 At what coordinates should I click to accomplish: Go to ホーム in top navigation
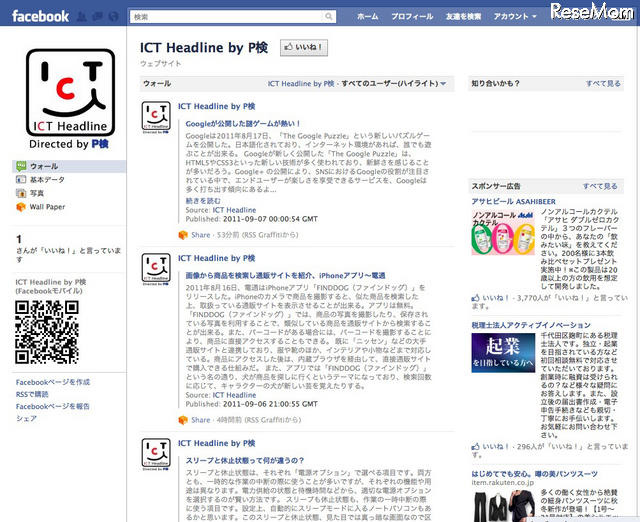coord(367,16)
